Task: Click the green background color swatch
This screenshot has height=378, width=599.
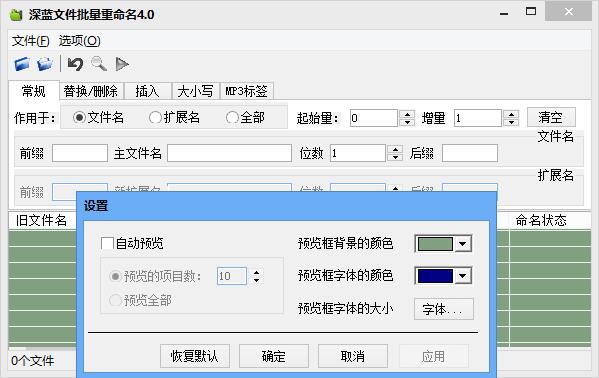Action: [435, 243]
